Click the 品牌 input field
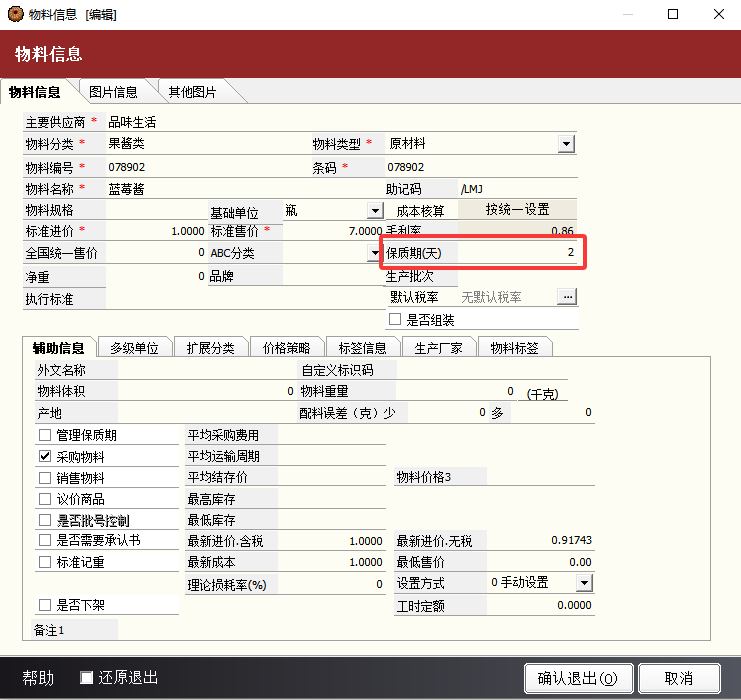Screen dimensions: 741x700 click(333, 276)
